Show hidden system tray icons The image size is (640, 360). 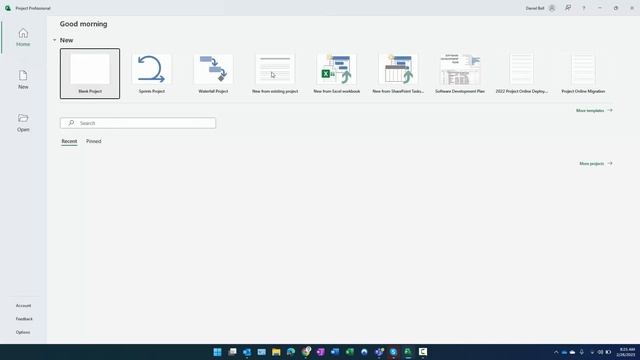556,352
